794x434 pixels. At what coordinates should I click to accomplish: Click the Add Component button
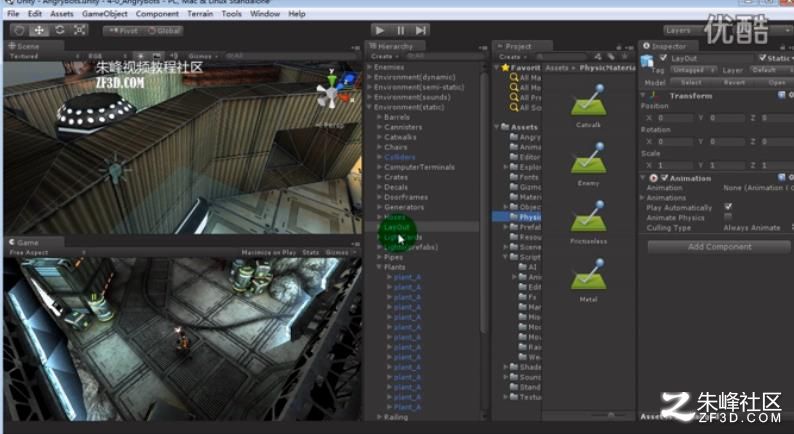(719, 247)
